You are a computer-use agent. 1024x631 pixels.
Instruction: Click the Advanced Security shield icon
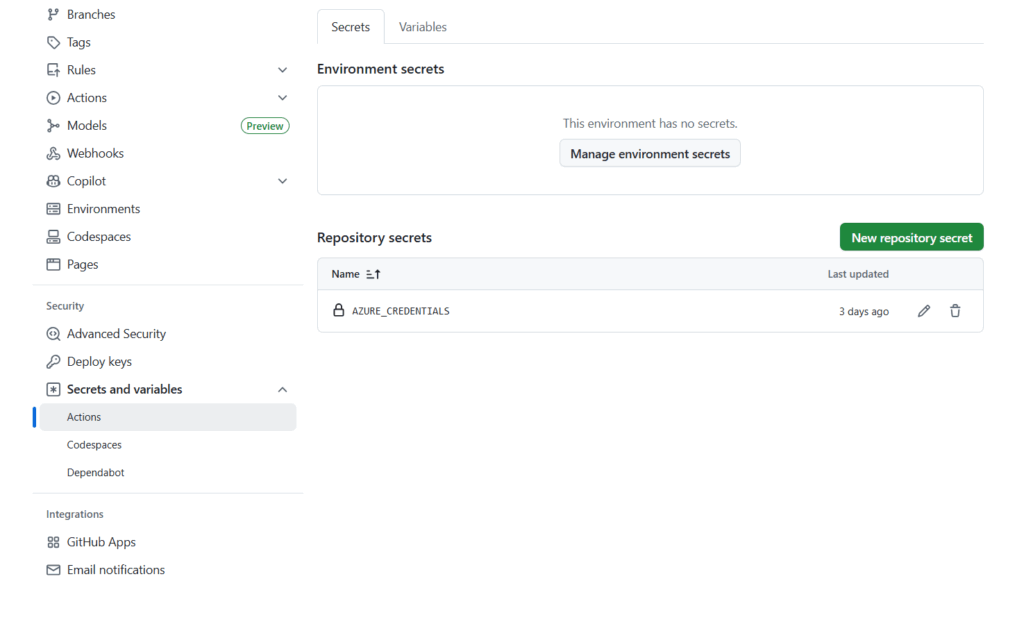pyautogui.click(x=53, y=334)
